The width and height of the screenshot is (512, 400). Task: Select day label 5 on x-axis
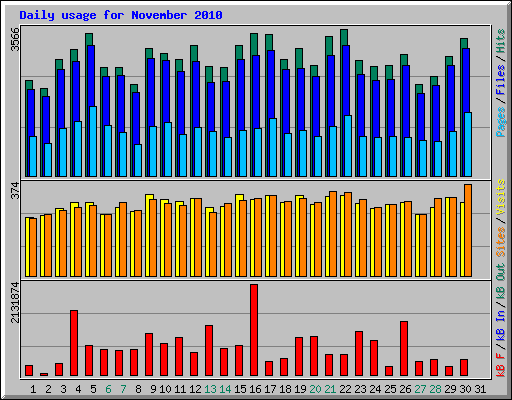coord(93,389)
